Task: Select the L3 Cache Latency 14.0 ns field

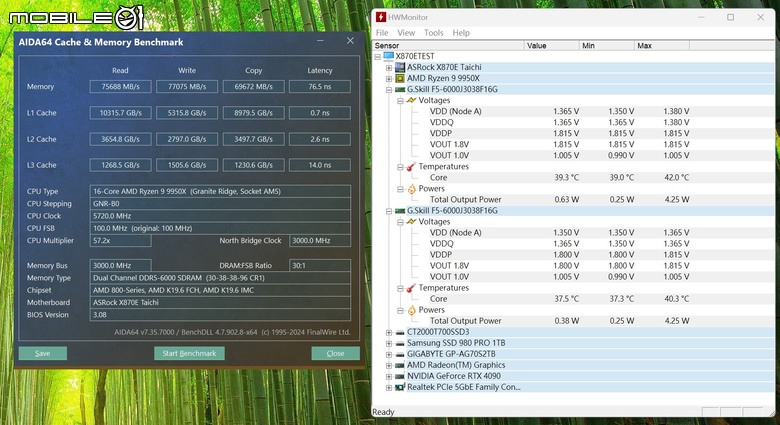Action: tap(320, 165)
